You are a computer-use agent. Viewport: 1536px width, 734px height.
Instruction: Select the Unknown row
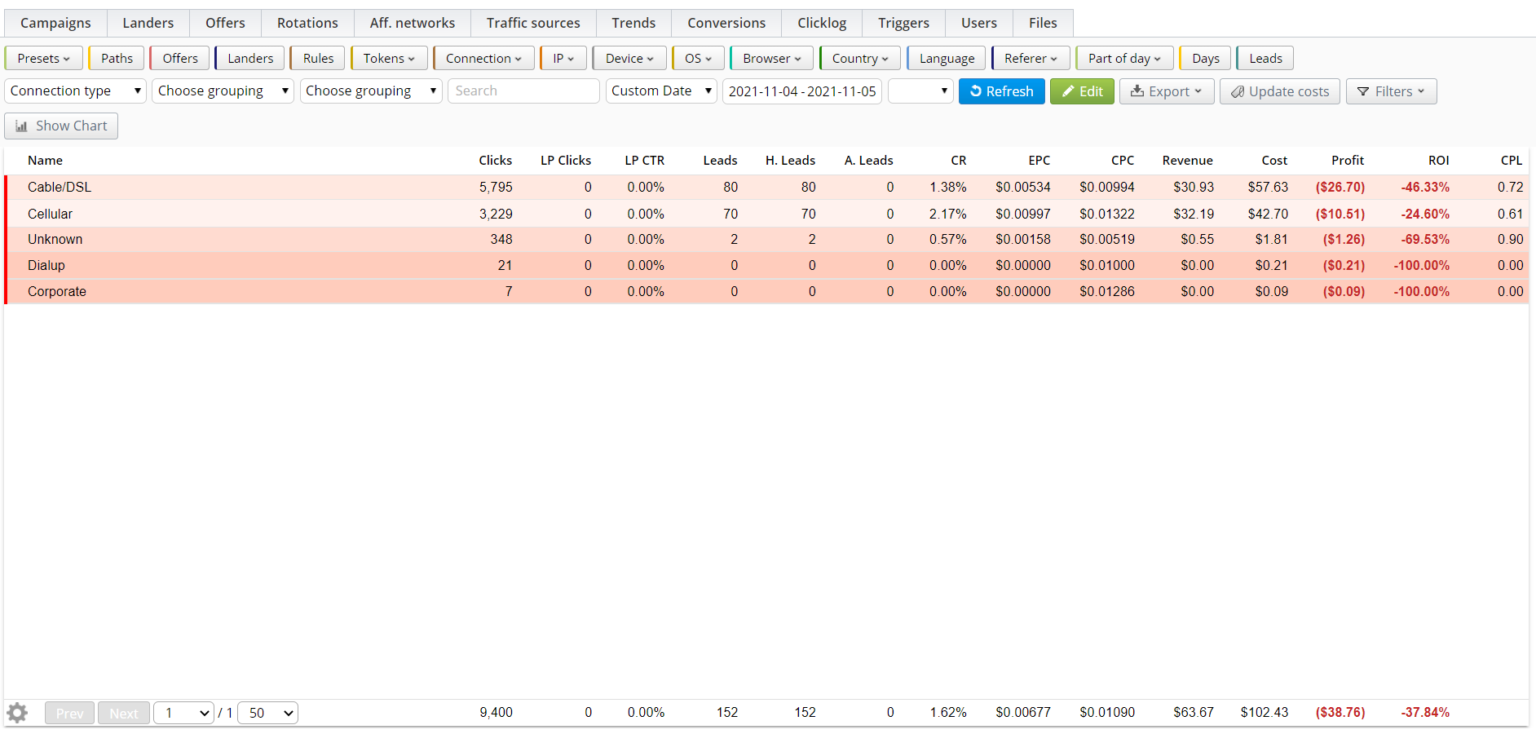(767, 239)
